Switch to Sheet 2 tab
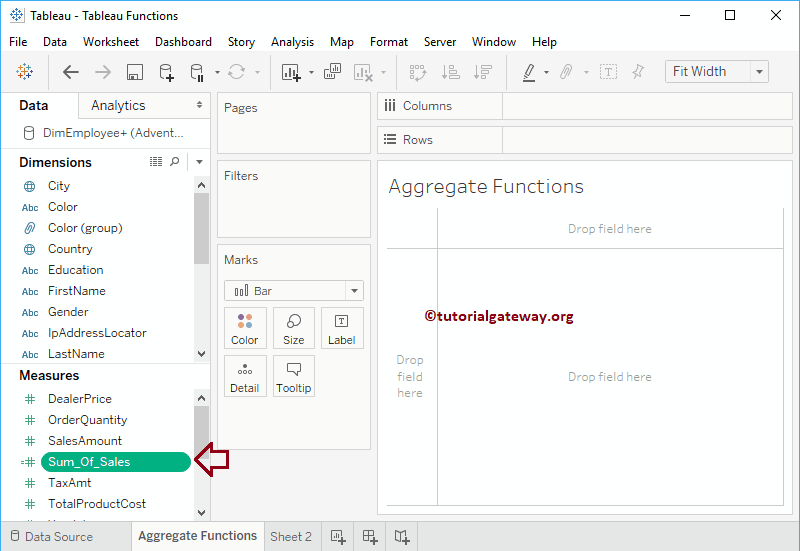This screenshot has width=800, height=551. coord(291,537)
